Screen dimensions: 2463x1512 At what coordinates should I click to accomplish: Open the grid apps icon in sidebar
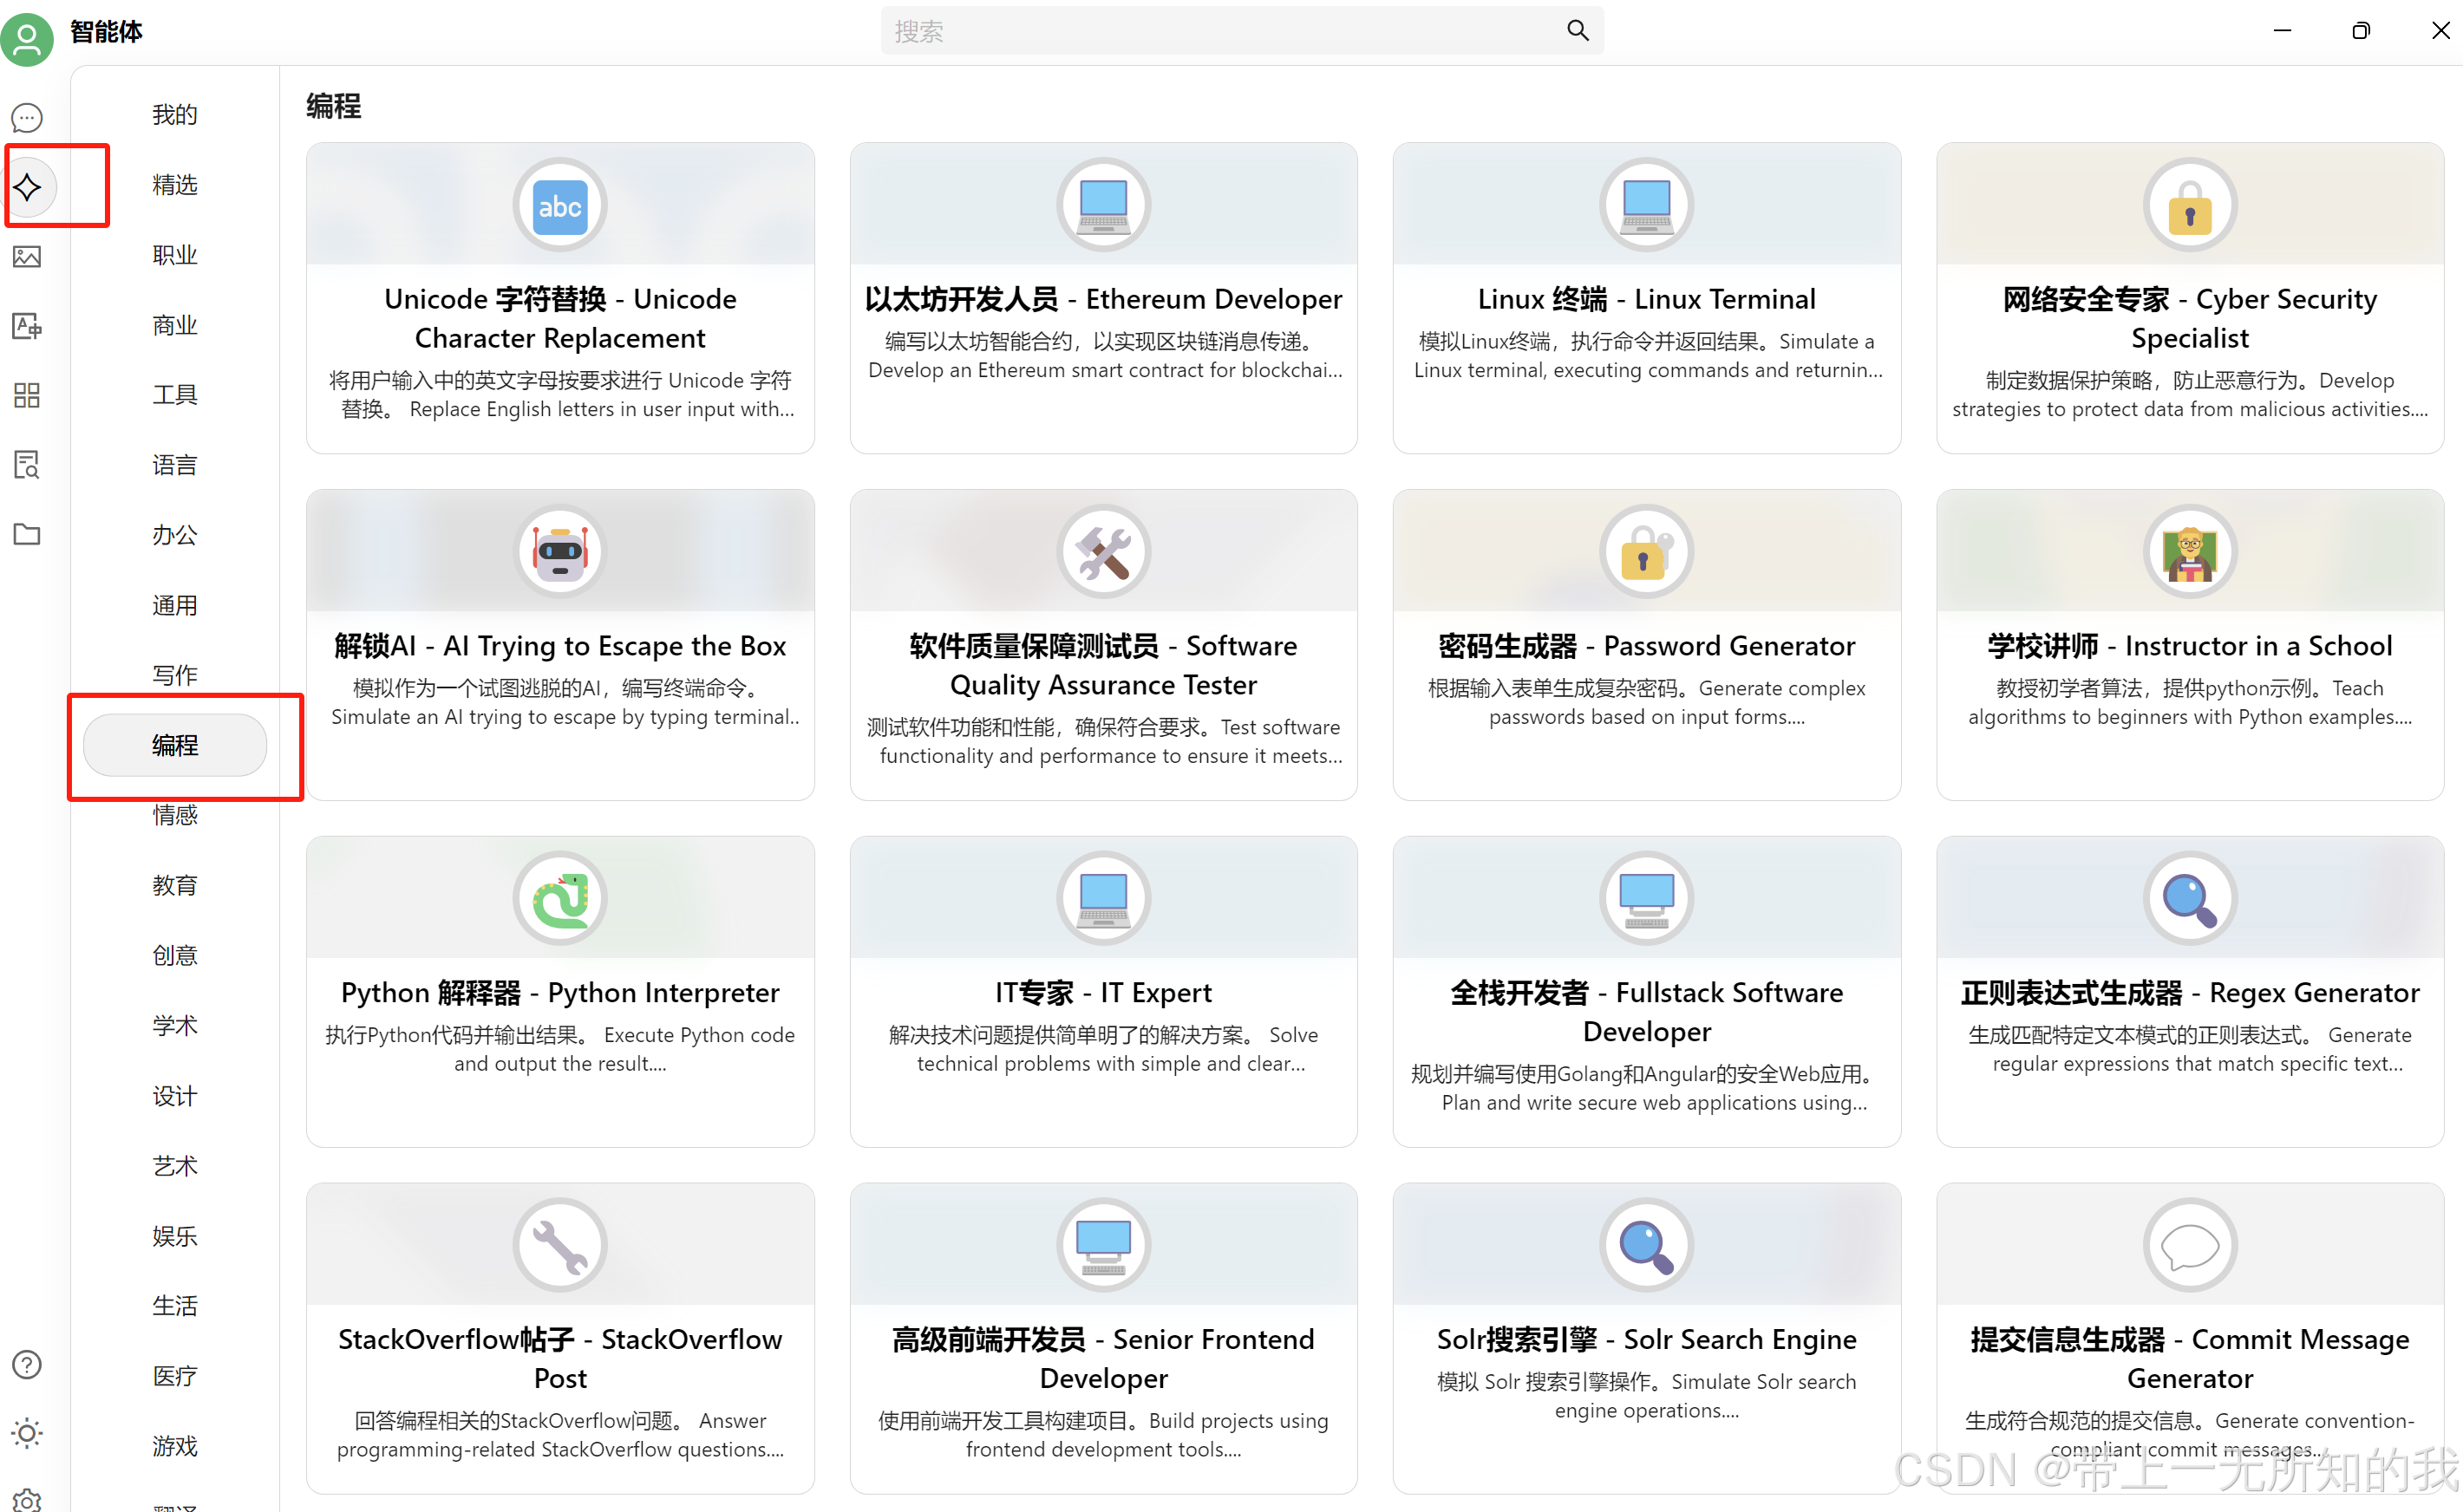[x=27, y=395]
